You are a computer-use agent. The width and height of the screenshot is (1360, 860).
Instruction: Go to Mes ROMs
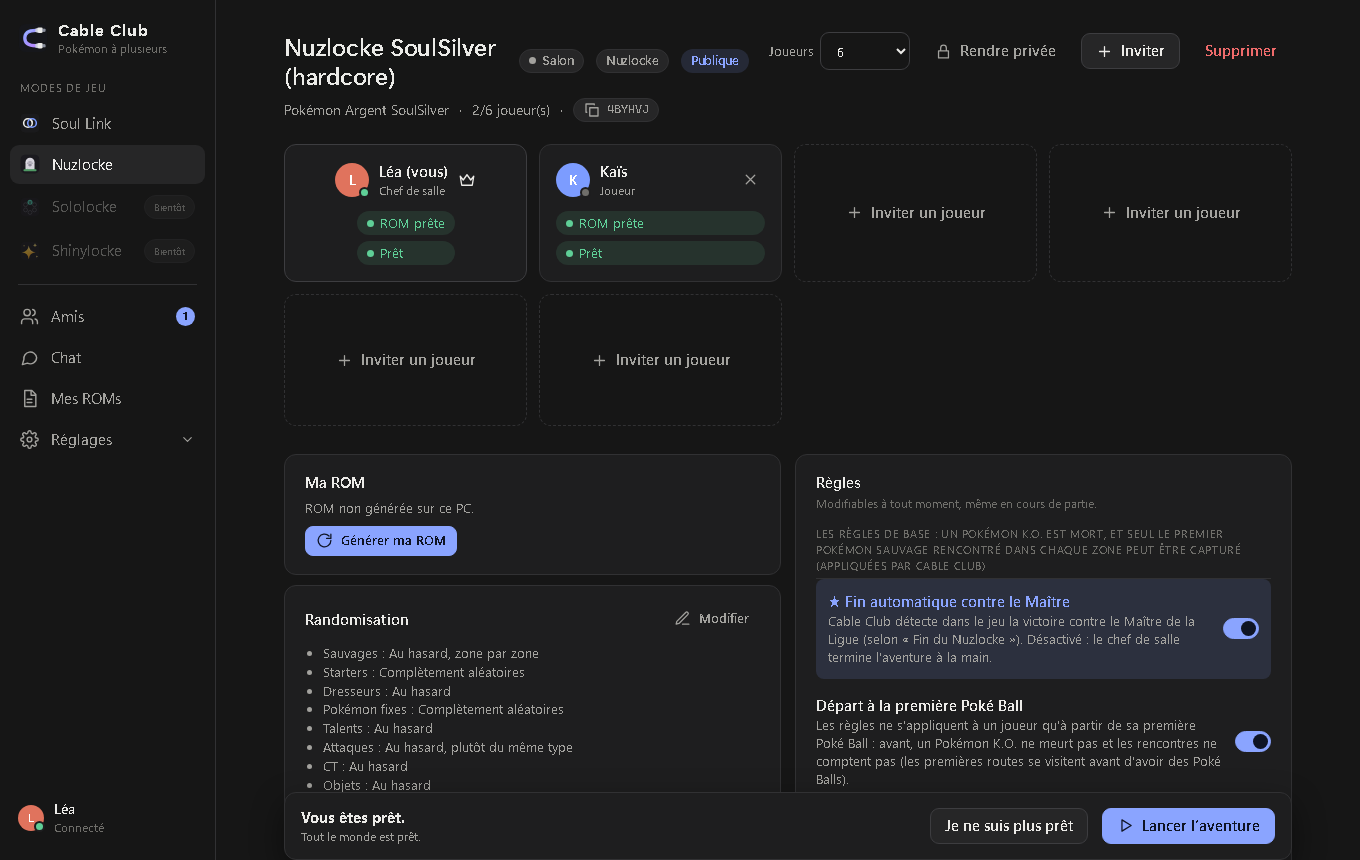107,399
